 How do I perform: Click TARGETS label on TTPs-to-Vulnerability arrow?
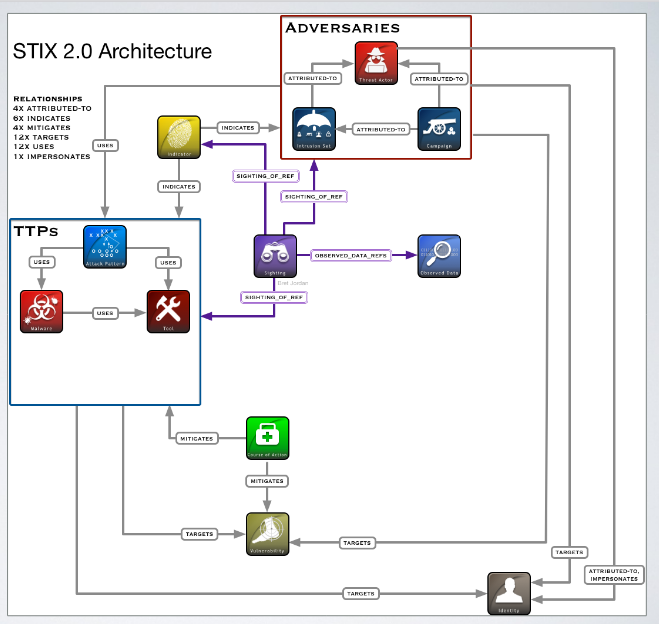(200, 534)
